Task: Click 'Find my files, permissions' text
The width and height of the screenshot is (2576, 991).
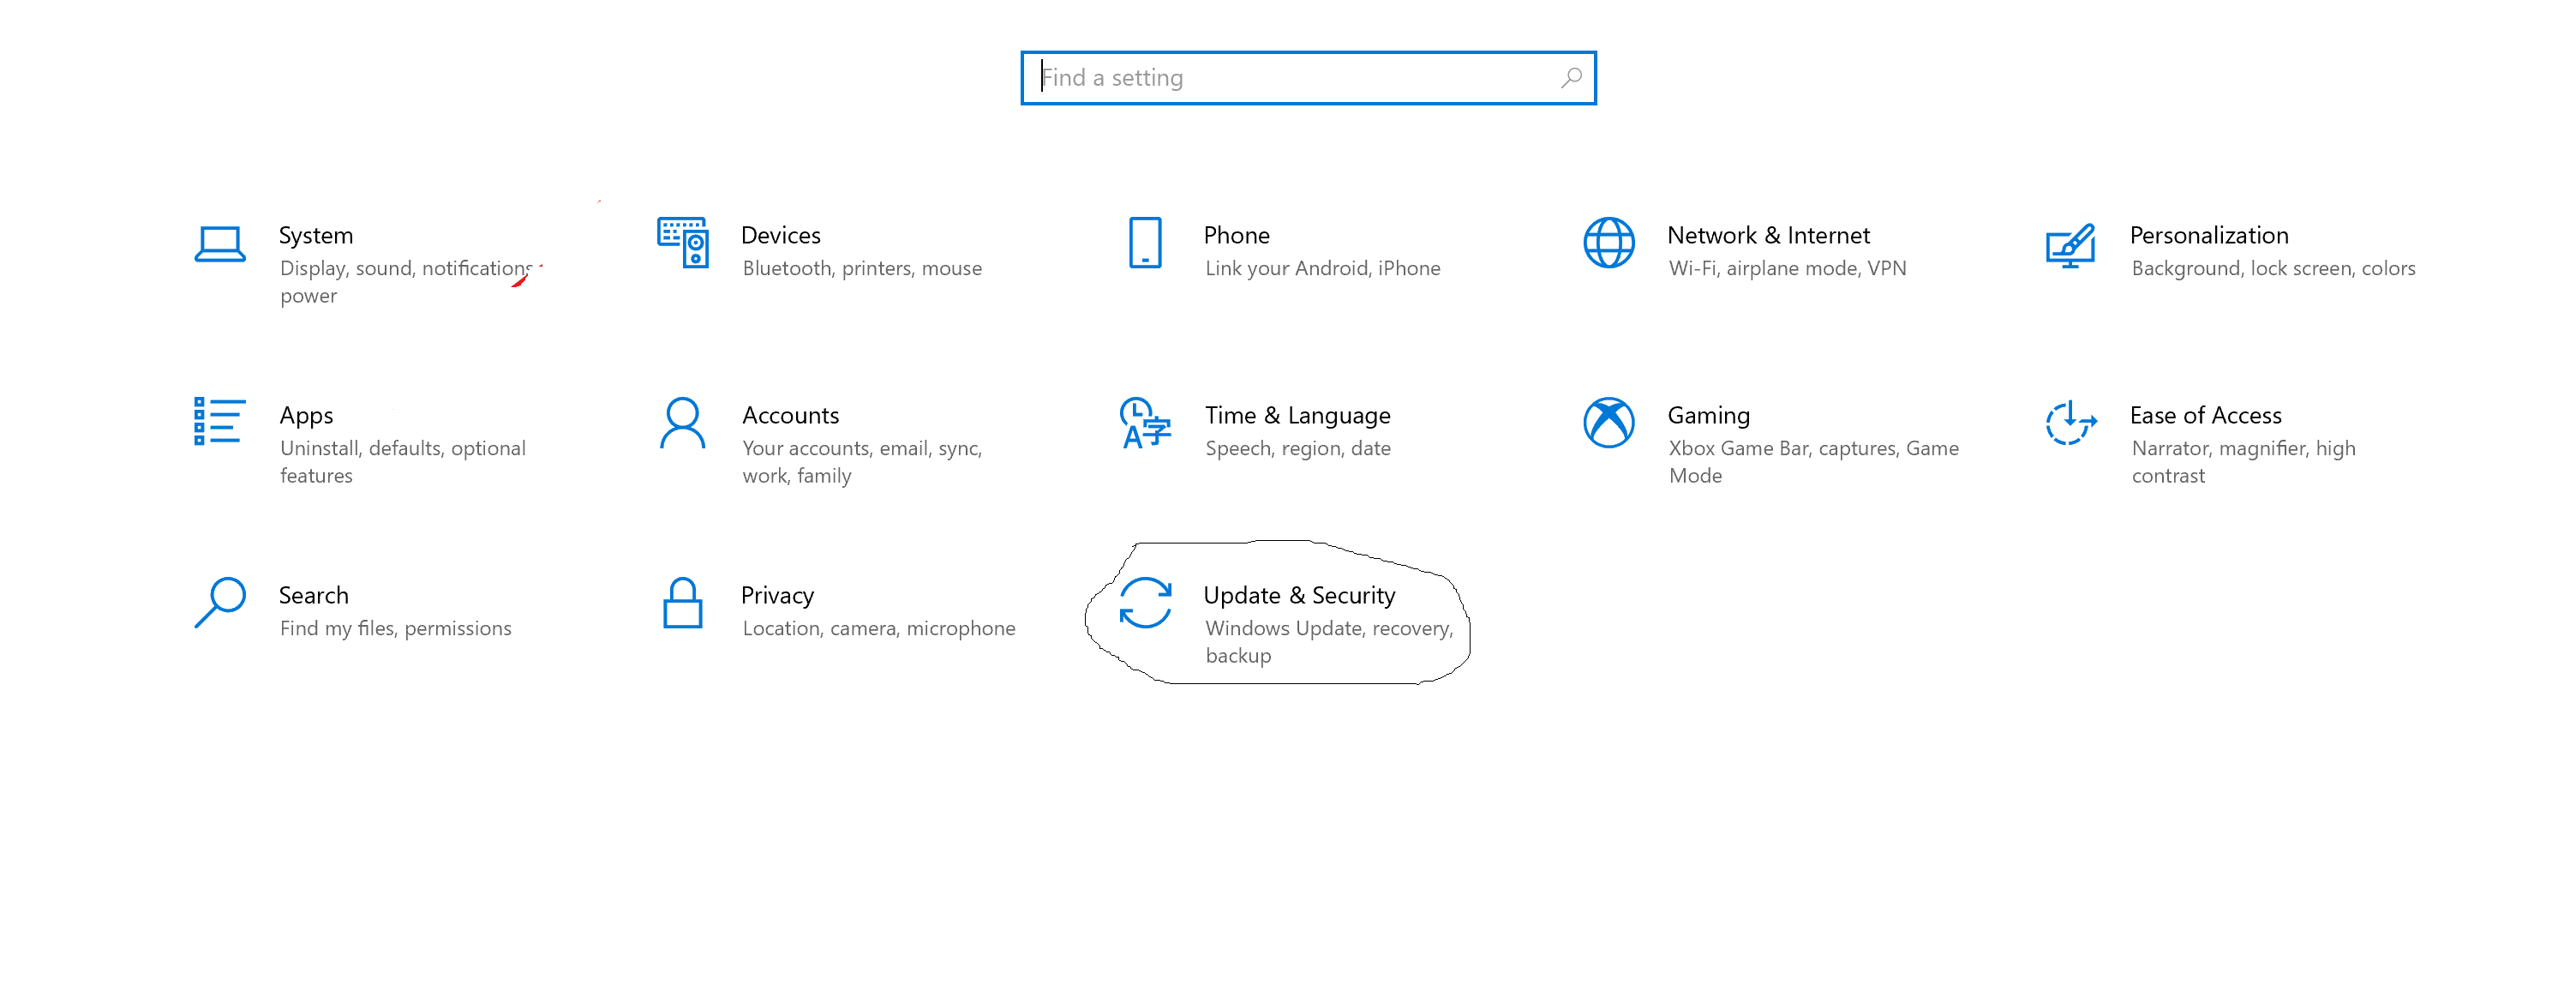Action: coord(395,628)
